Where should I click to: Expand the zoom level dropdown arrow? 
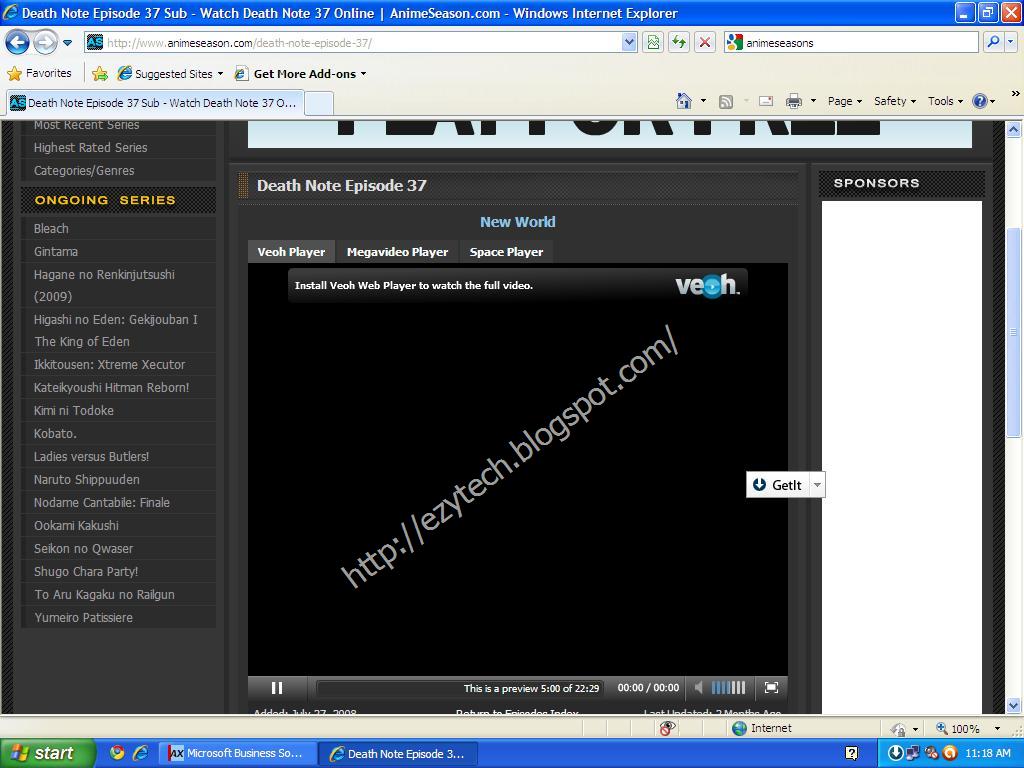(x=997, y=729)
